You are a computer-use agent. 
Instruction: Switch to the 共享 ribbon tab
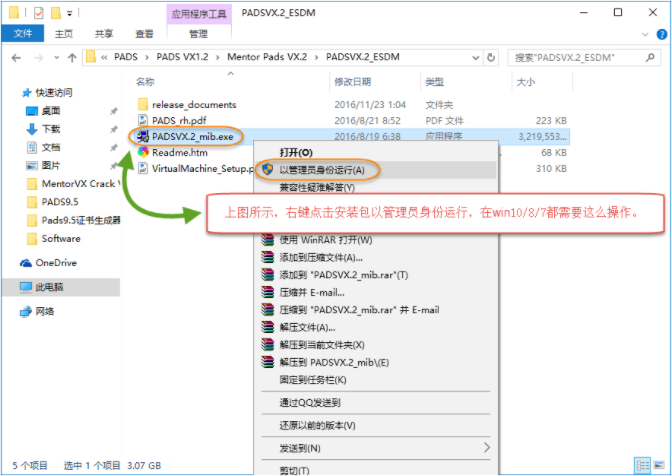(104, 34)
